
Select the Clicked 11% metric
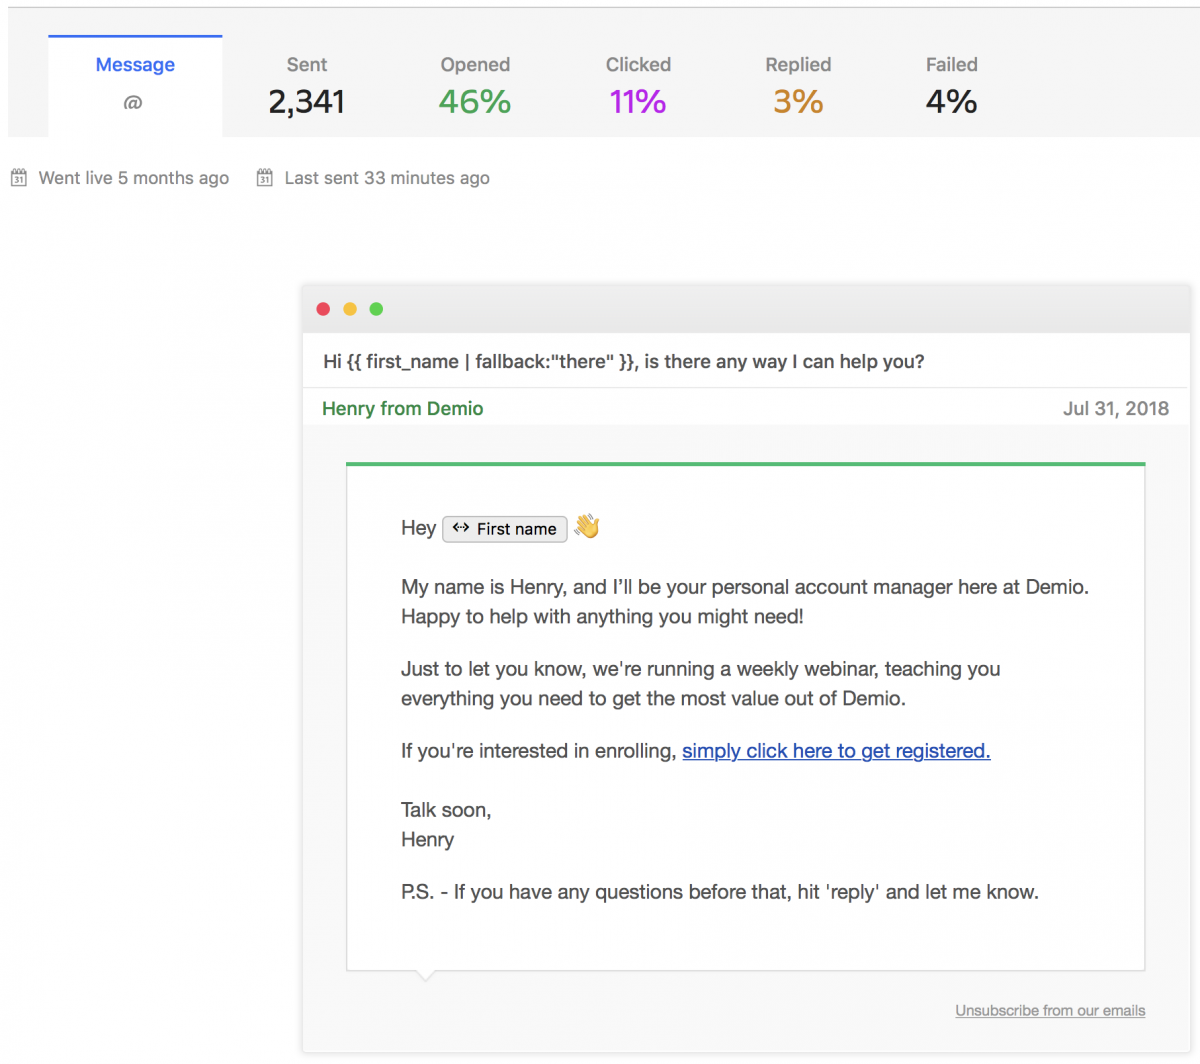tap(637, 85)
